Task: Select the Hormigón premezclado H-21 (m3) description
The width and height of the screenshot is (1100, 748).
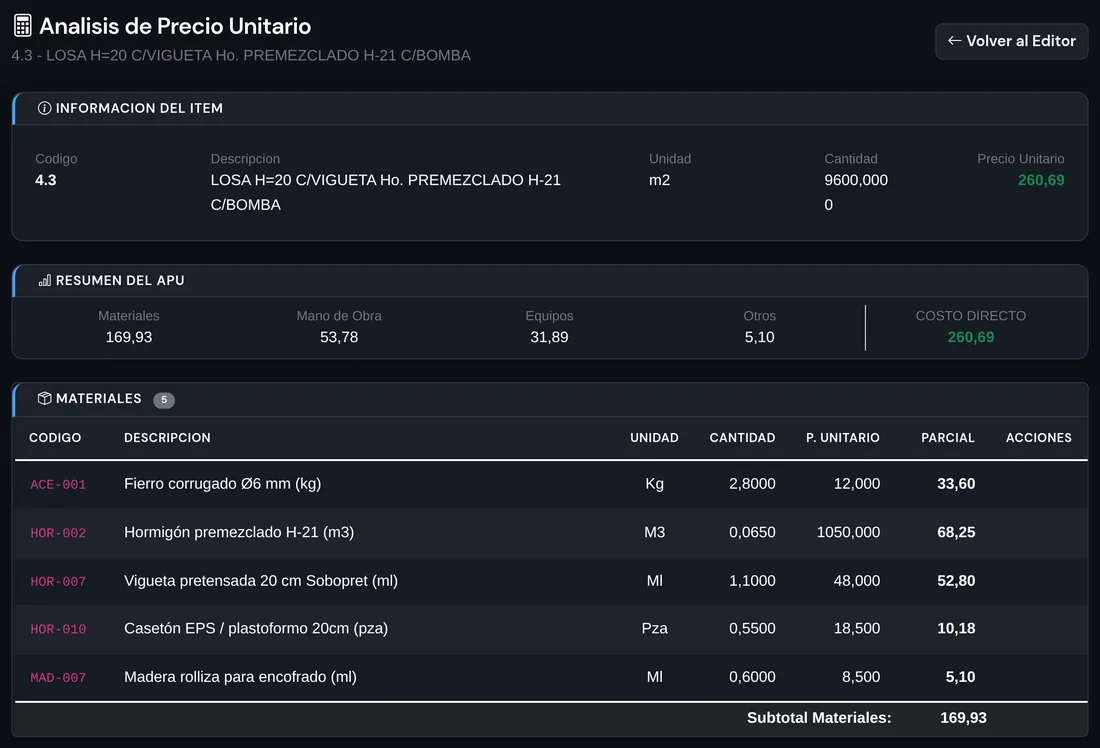Action: click(x=239, y=532)
